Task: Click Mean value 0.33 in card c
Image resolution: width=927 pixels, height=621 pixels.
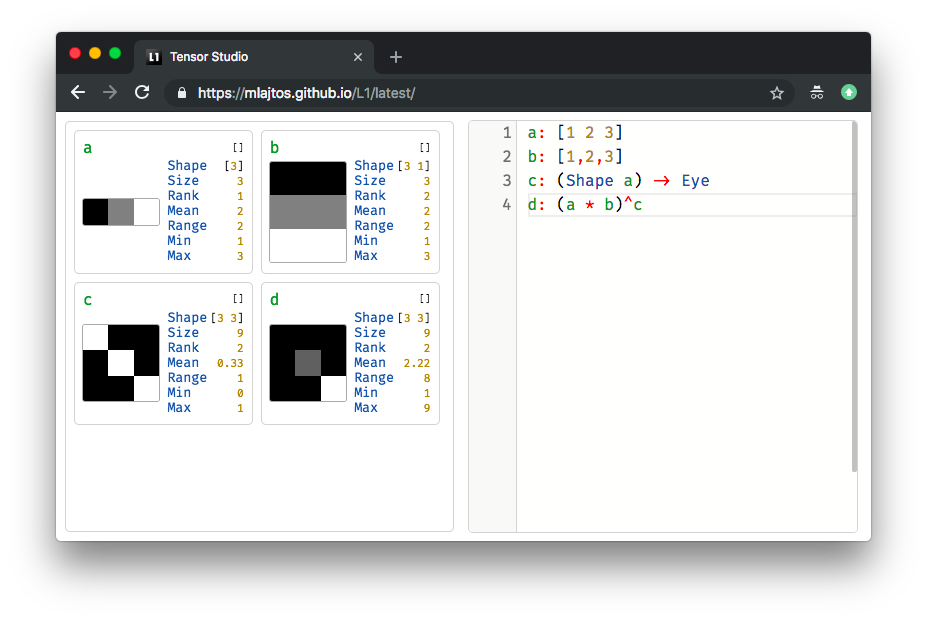Action: 230,363
